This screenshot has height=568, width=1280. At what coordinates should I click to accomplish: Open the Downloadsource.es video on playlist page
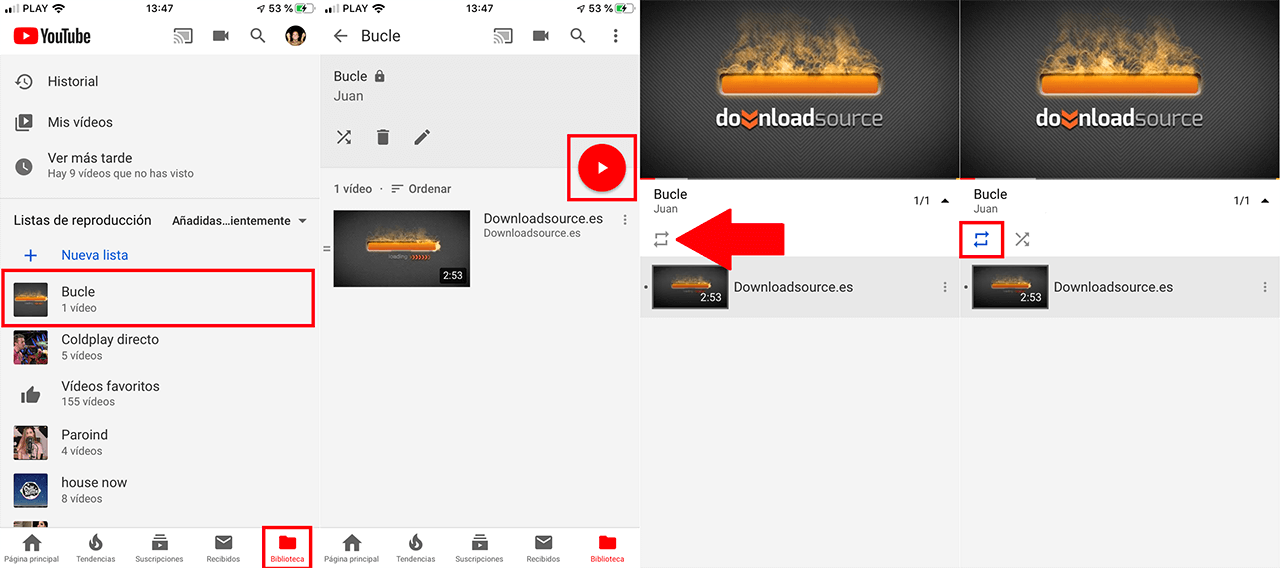pos(480,248)
